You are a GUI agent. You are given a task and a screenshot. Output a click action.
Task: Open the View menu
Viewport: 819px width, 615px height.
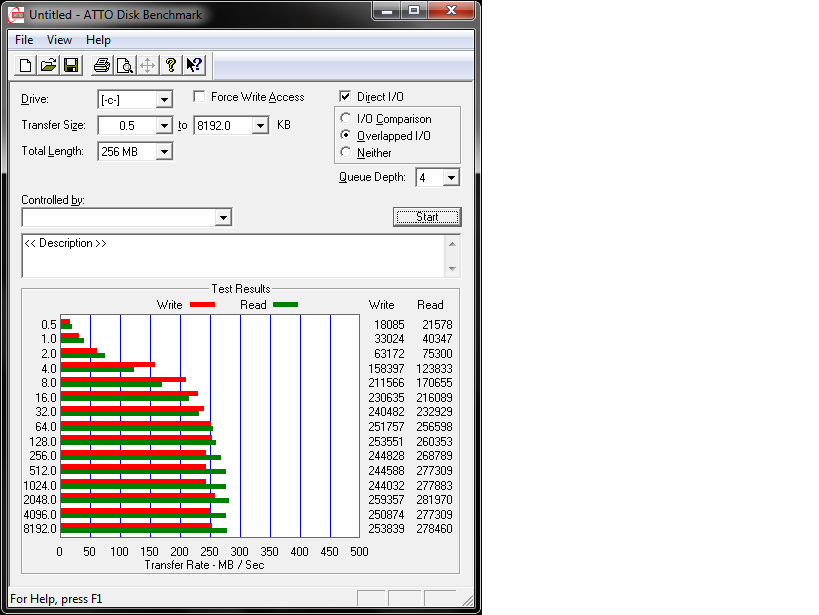click(59, 40)
